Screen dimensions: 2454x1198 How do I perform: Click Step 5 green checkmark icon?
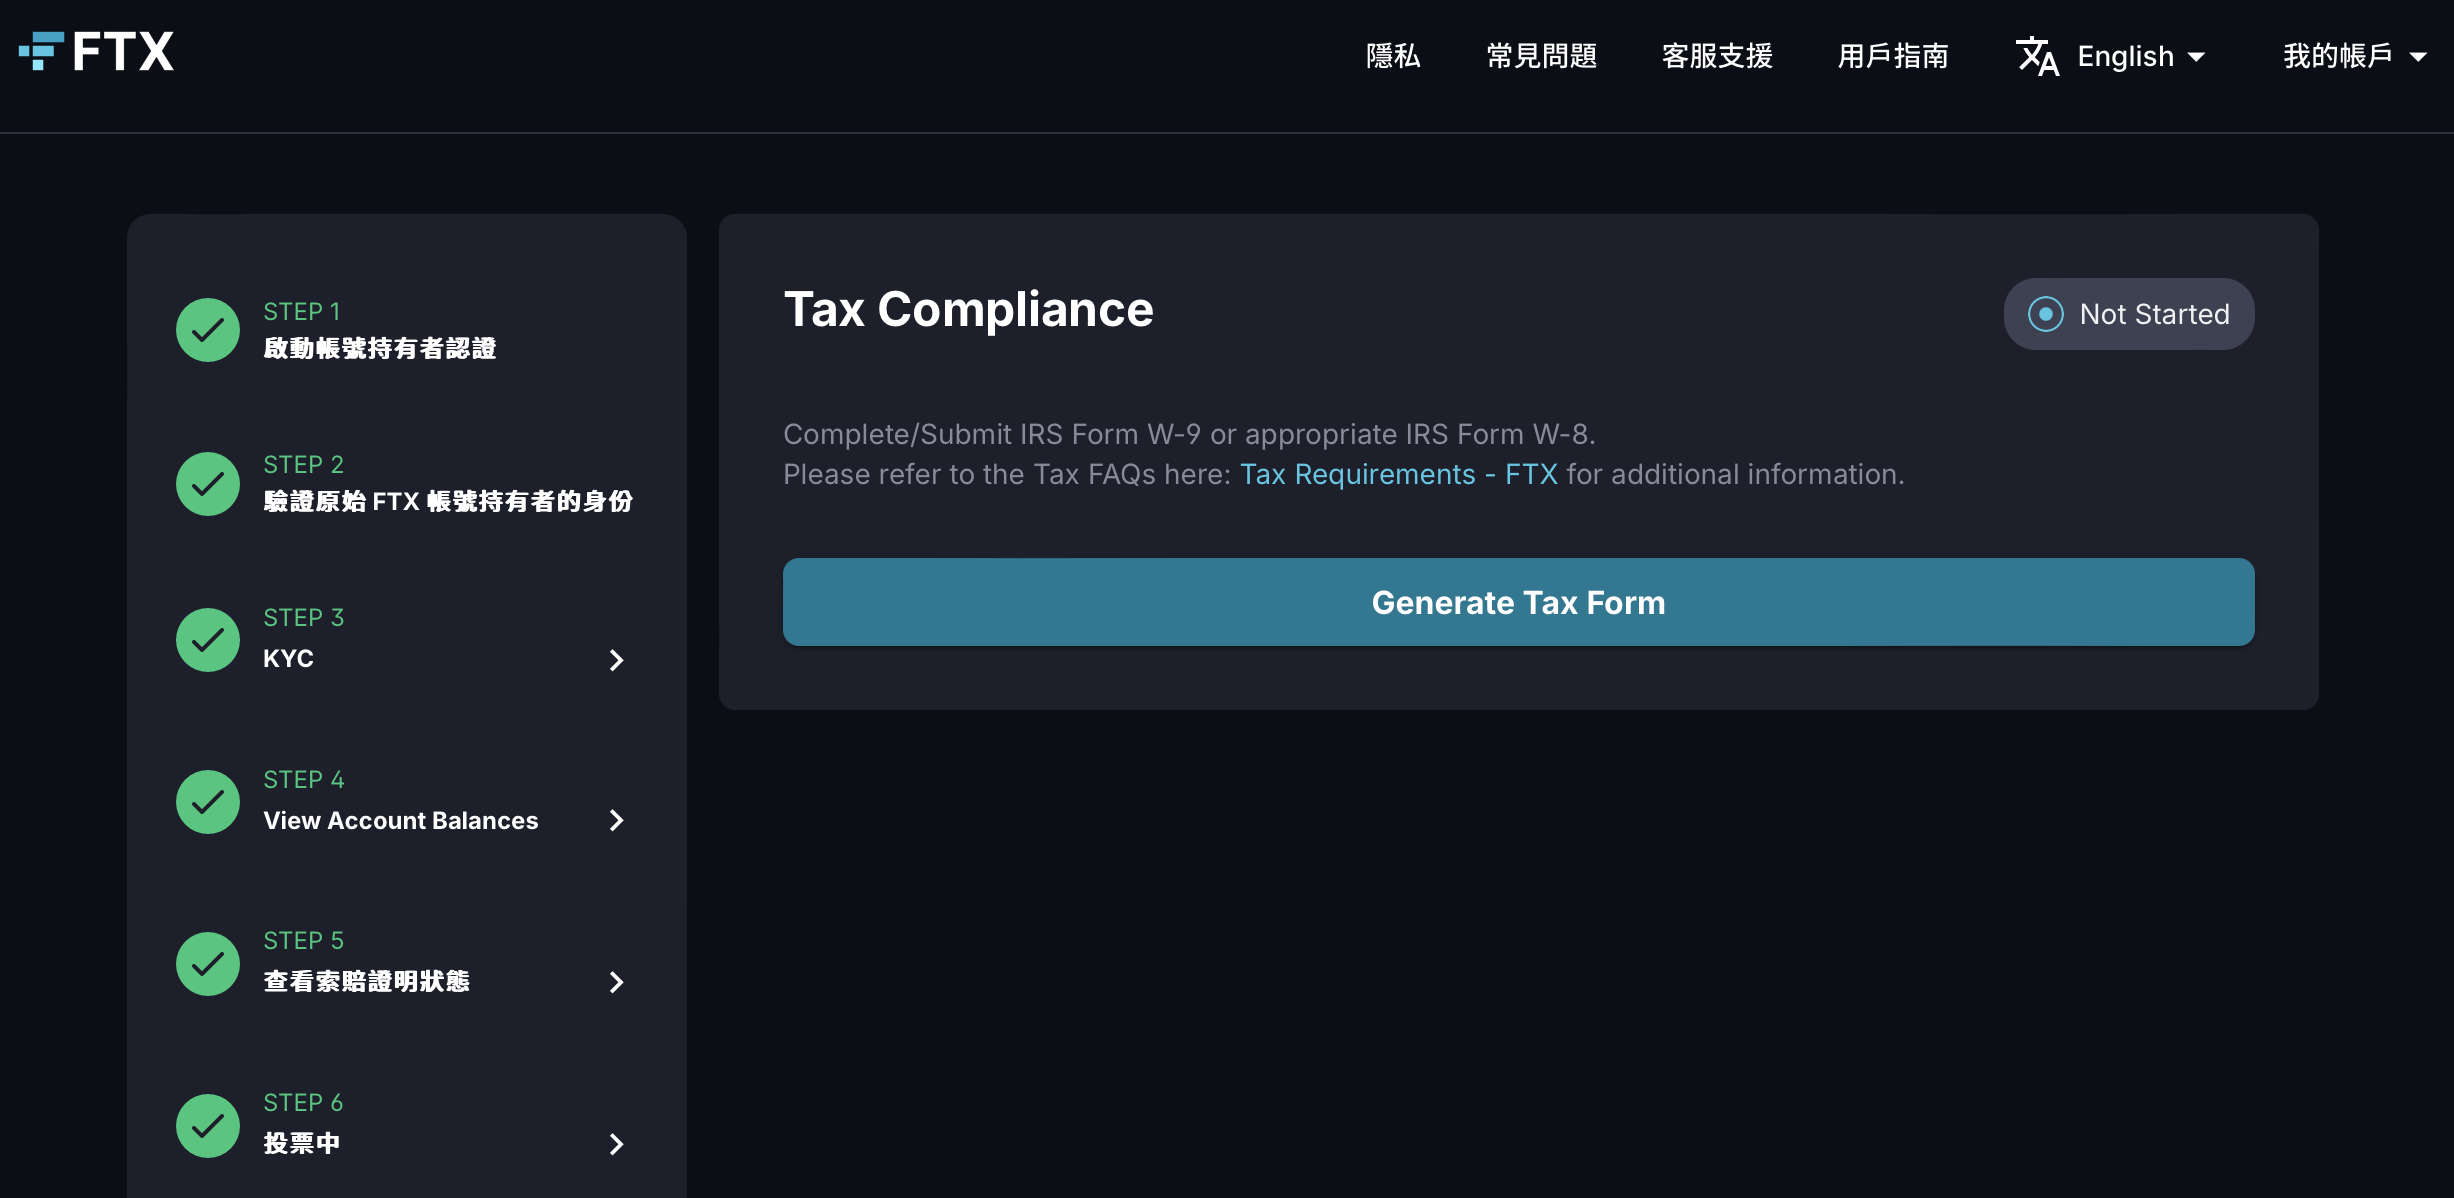point(208,964)
